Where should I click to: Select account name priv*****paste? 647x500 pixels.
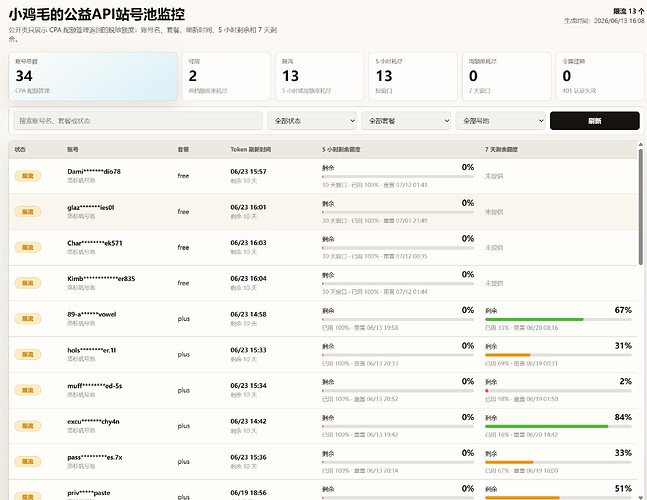pyautogui.click(x=89, y=493)
